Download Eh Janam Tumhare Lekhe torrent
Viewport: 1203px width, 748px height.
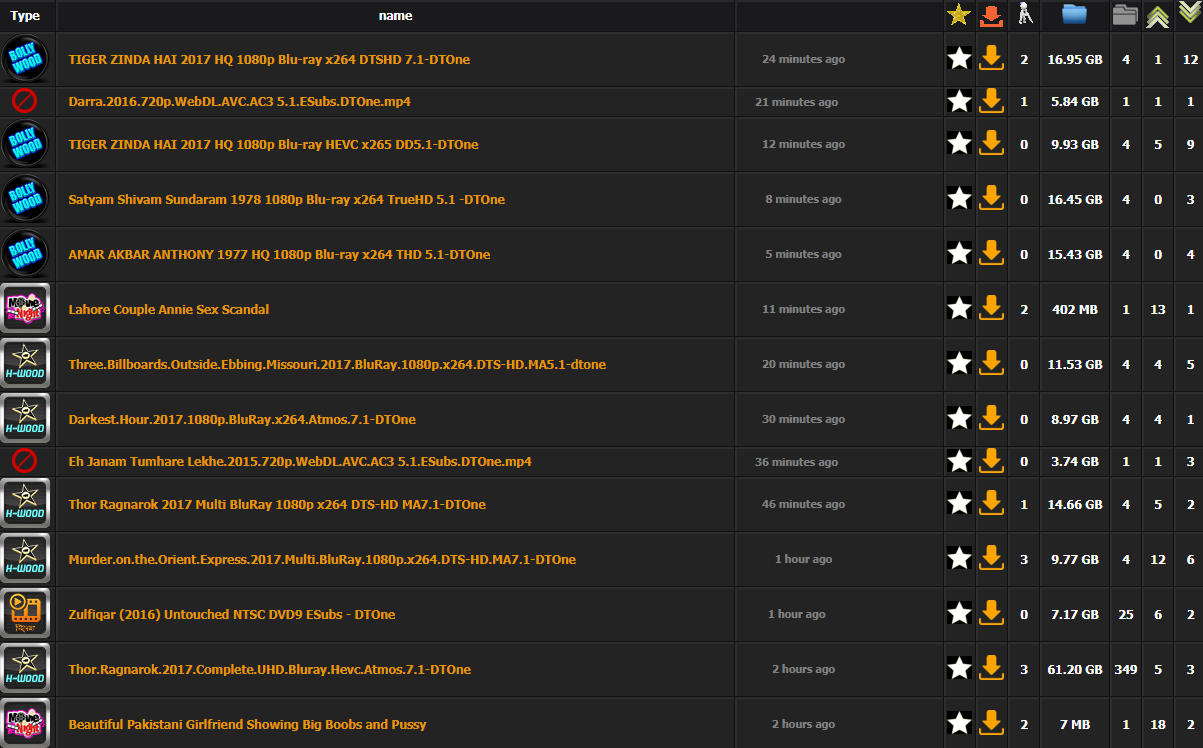(x=991, y=461)
